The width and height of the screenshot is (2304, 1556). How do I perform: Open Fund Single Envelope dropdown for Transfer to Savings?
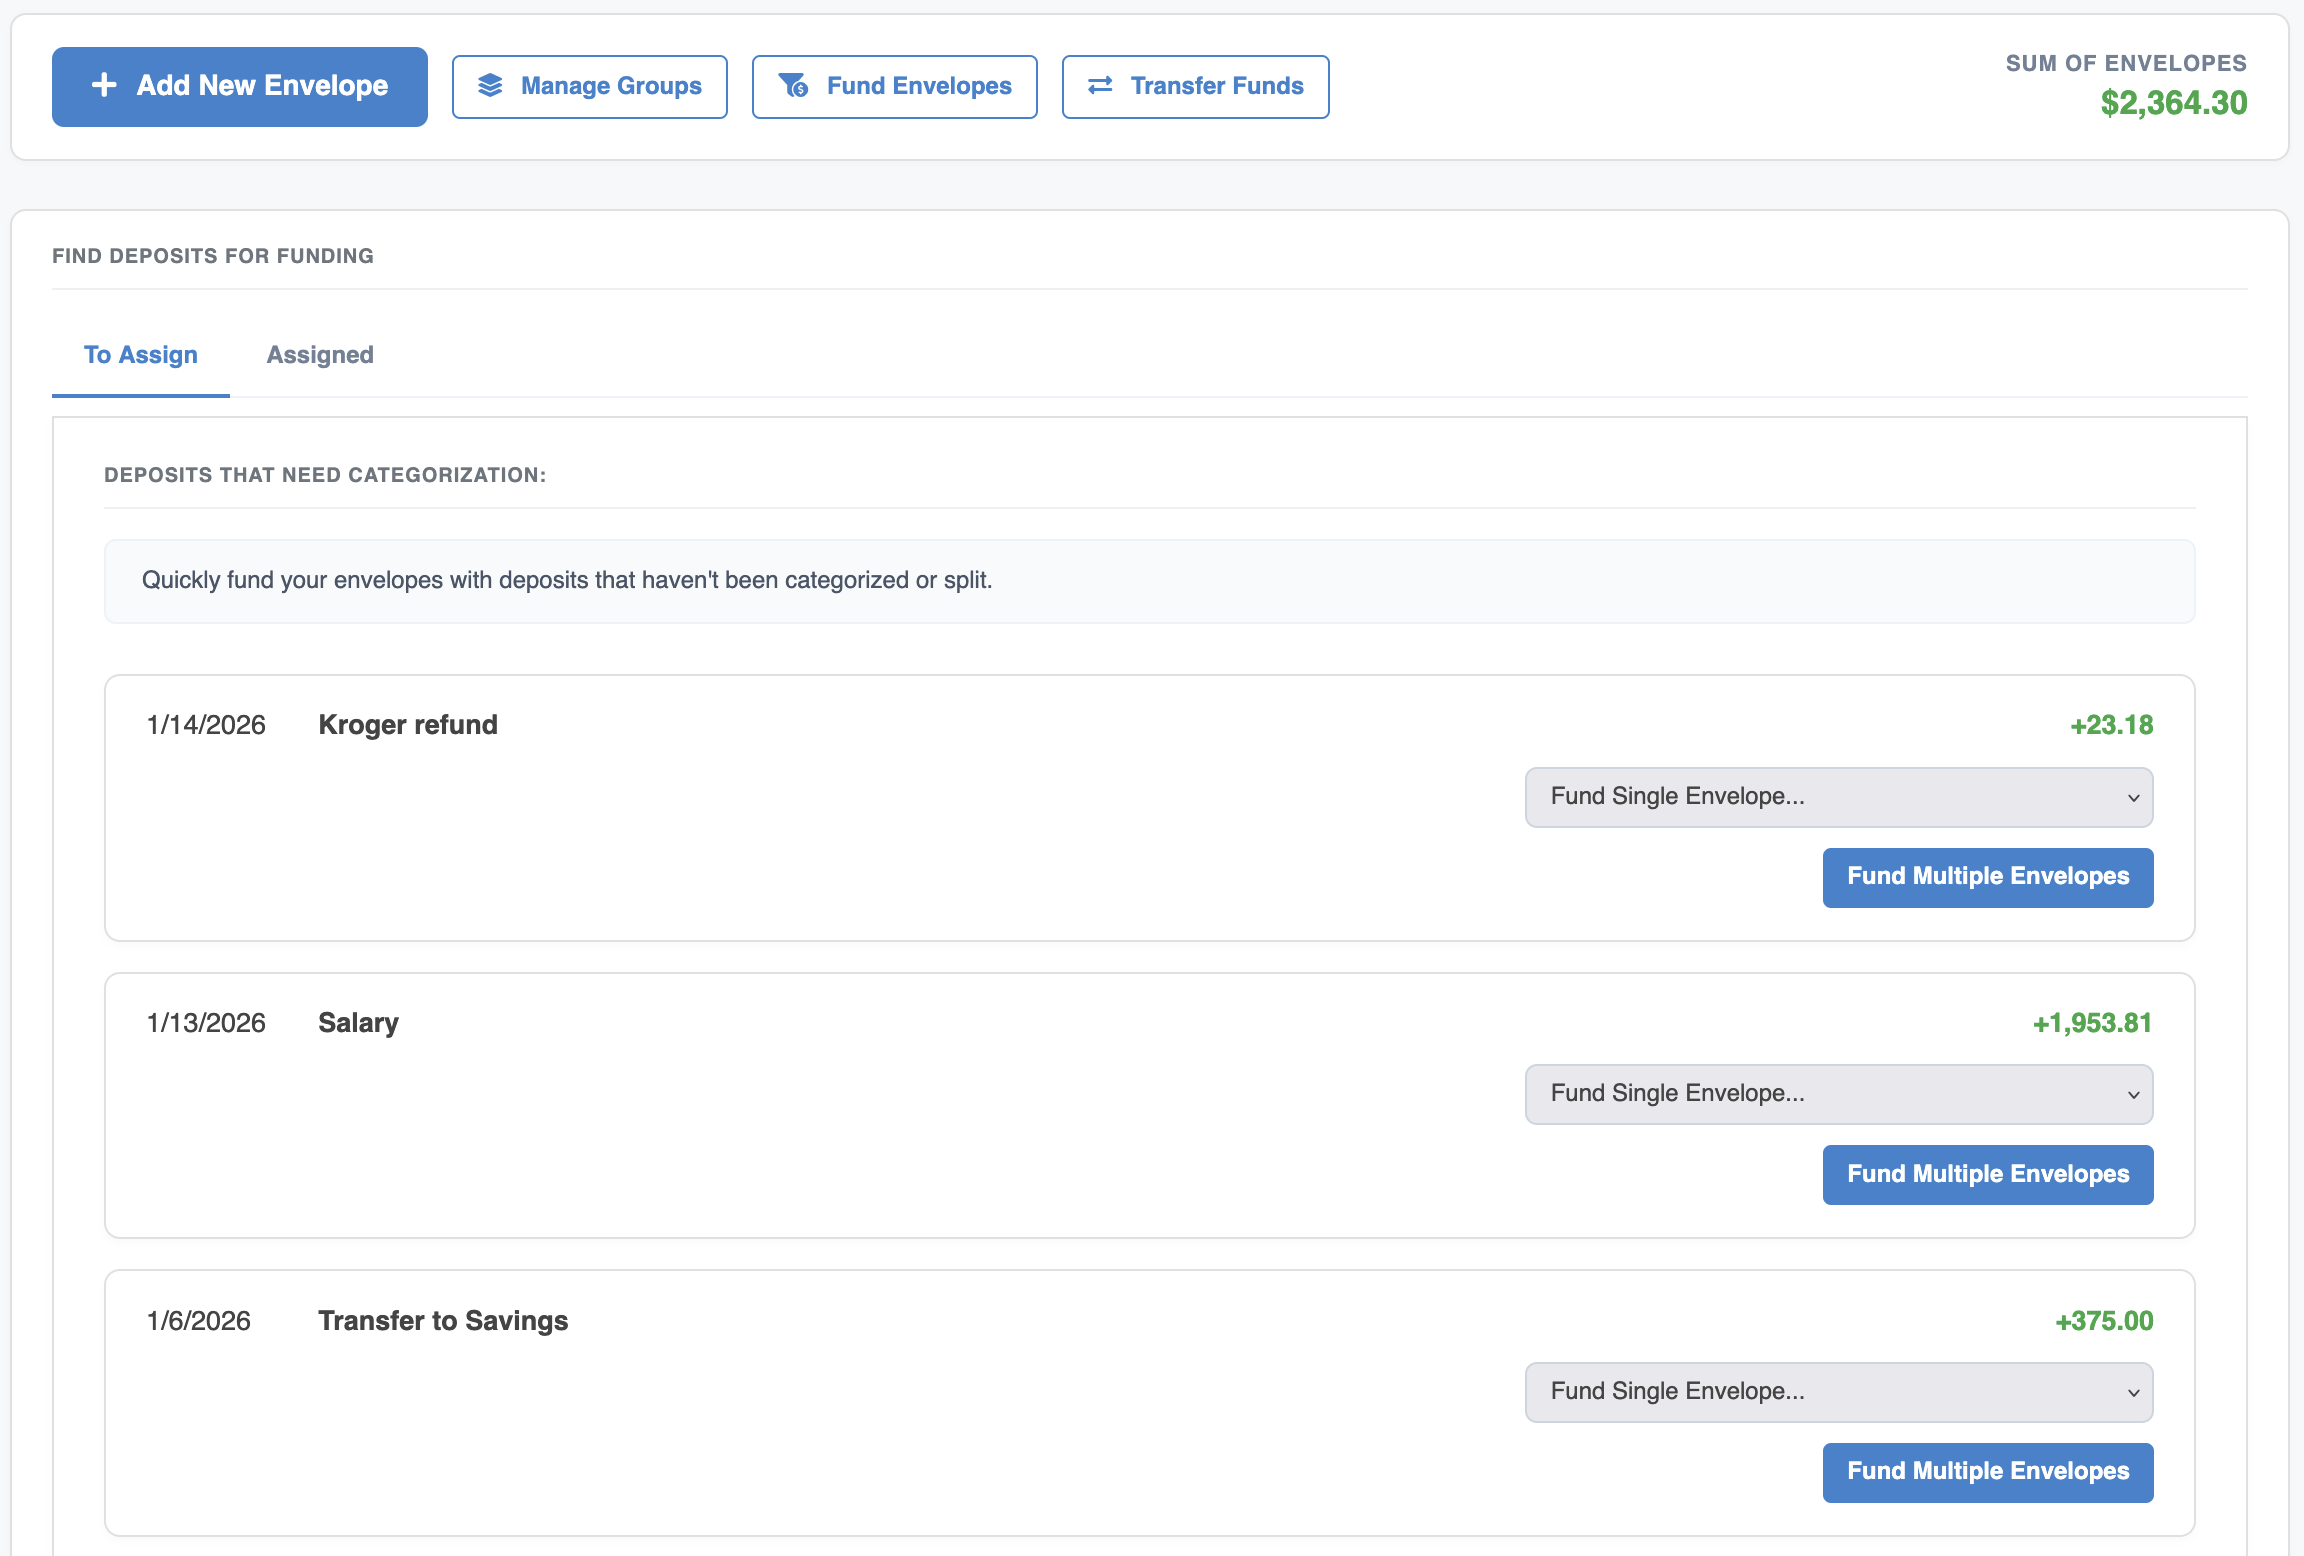point(1839,1392)
